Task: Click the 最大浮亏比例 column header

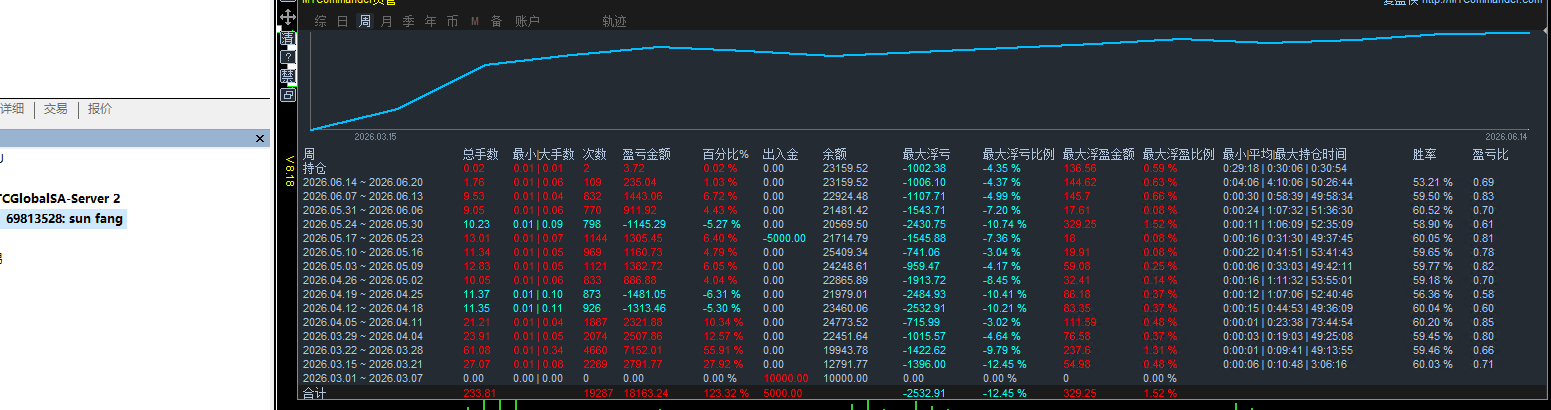Action: tap(1018, 154)
